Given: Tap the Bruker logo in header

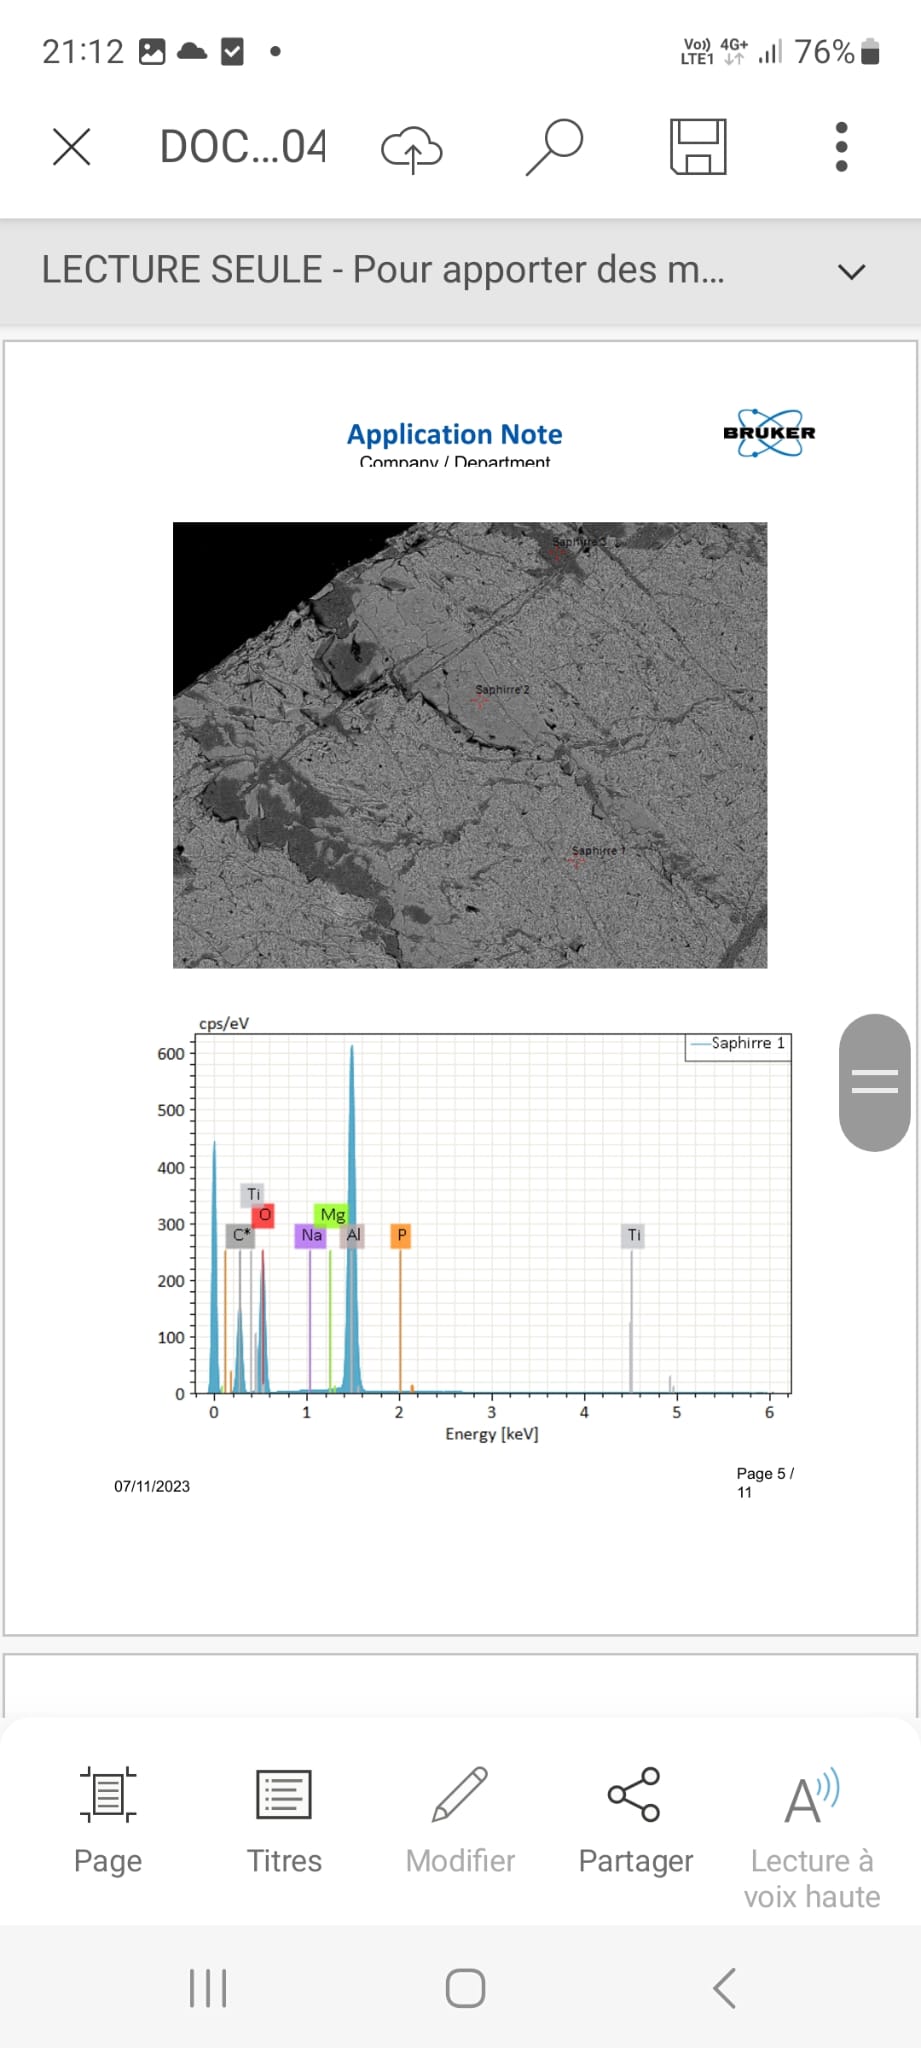Looking at the screenshot, I should click(769, 433).
